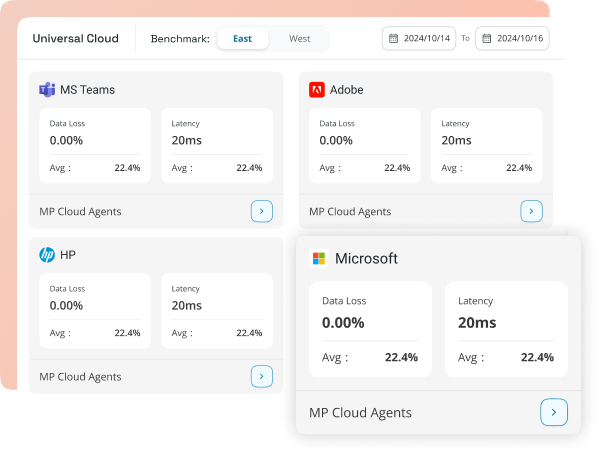This screenshot has height=453, width=600.
Task: Click MP Cloud Agents label under HP
Action: pos(80,377)
